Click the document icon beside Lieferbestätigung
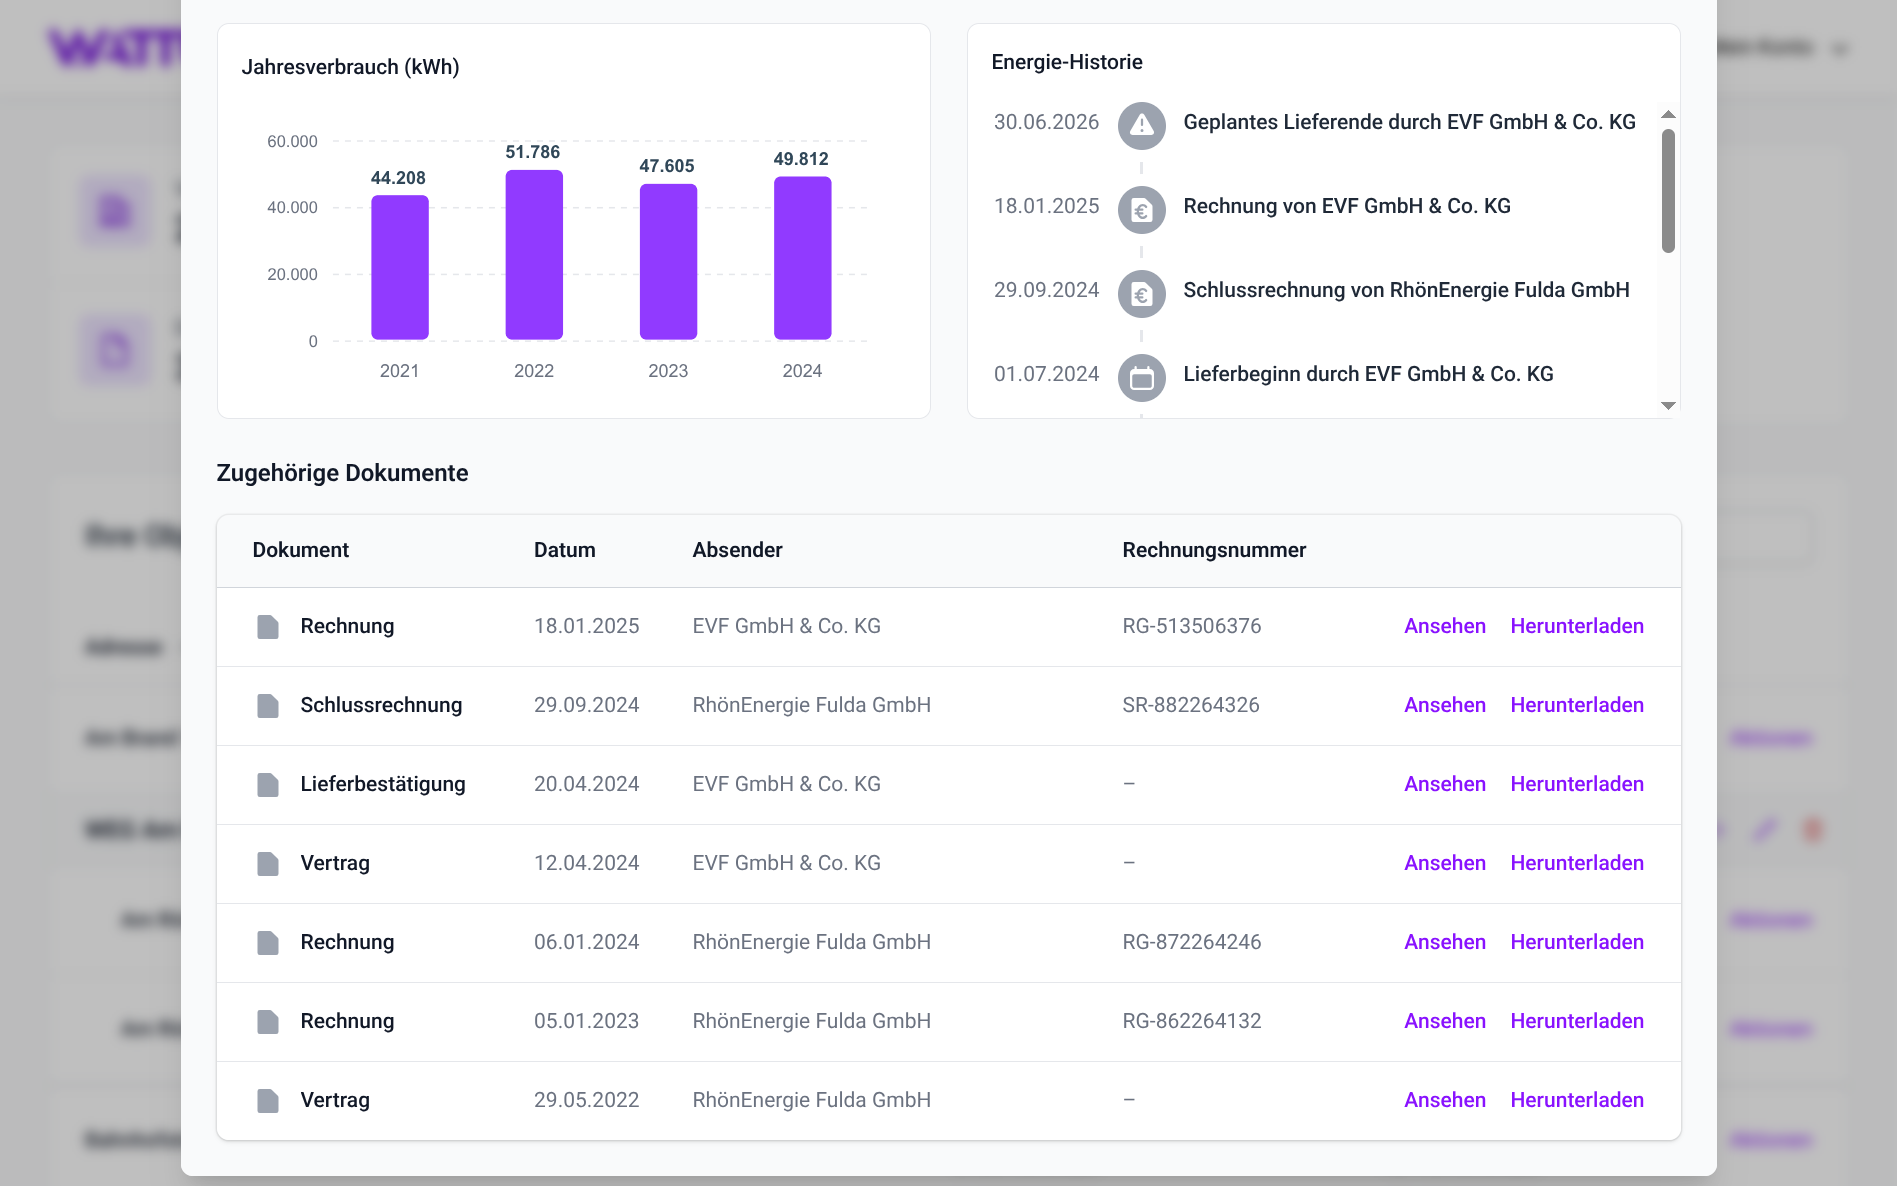1897x1186 pixels. [x=267, y=784]
